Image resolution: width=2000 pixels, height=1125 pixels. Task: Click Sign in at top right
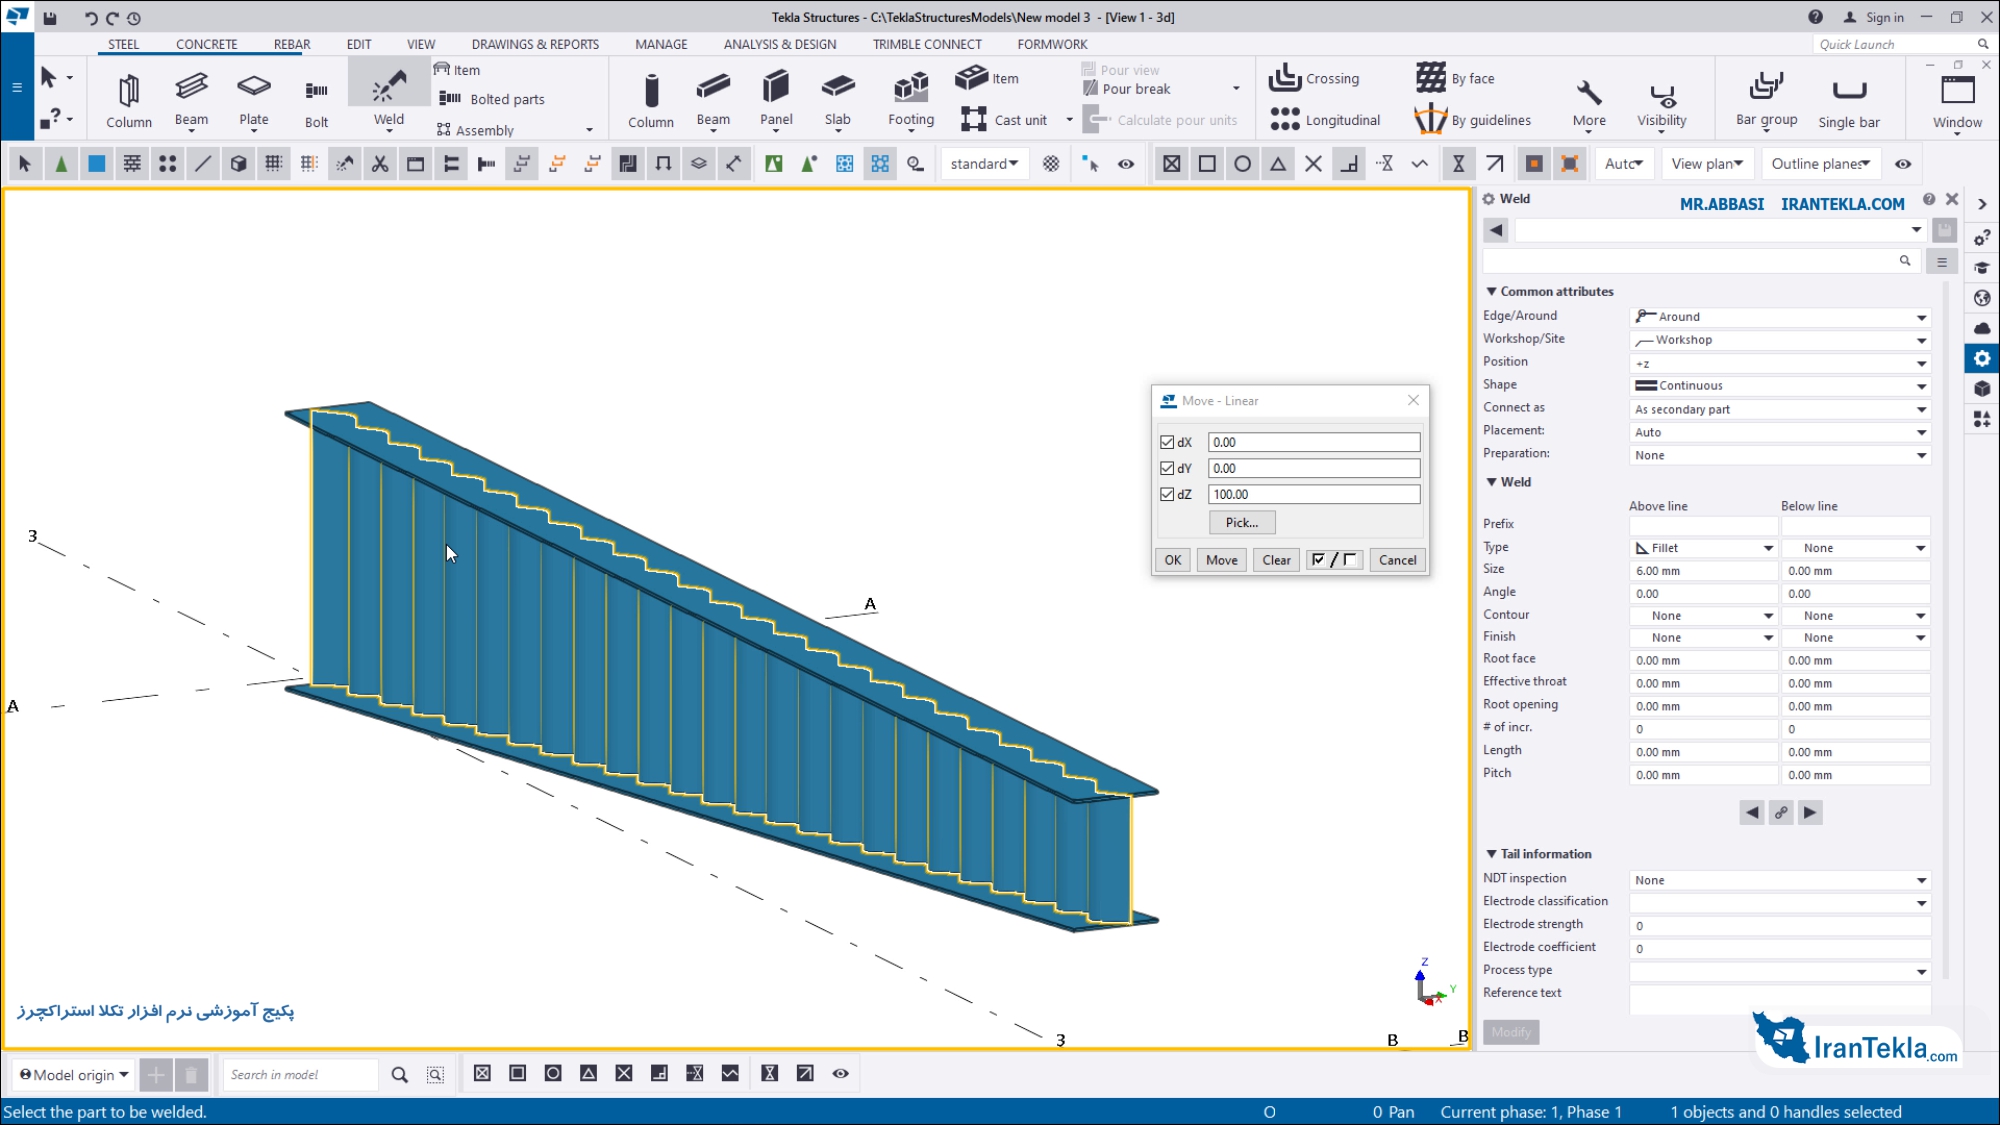[1873, 17]
